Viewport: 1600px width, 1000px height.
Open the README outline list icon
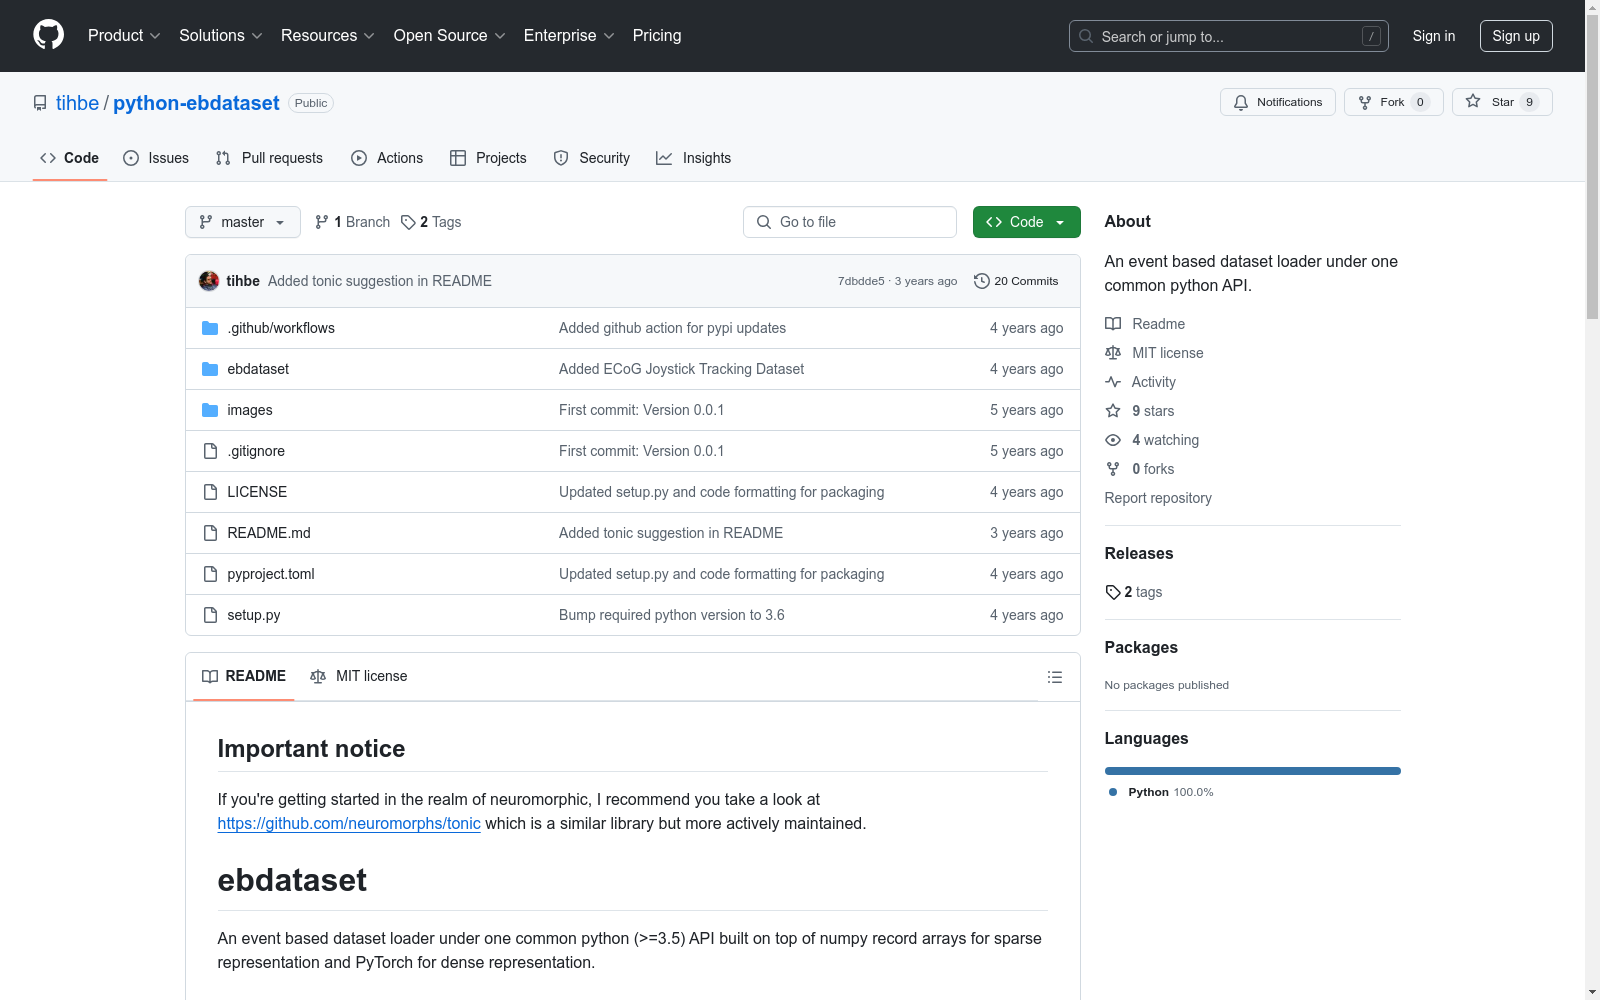pyautogui.click(x=1054, y=677)
